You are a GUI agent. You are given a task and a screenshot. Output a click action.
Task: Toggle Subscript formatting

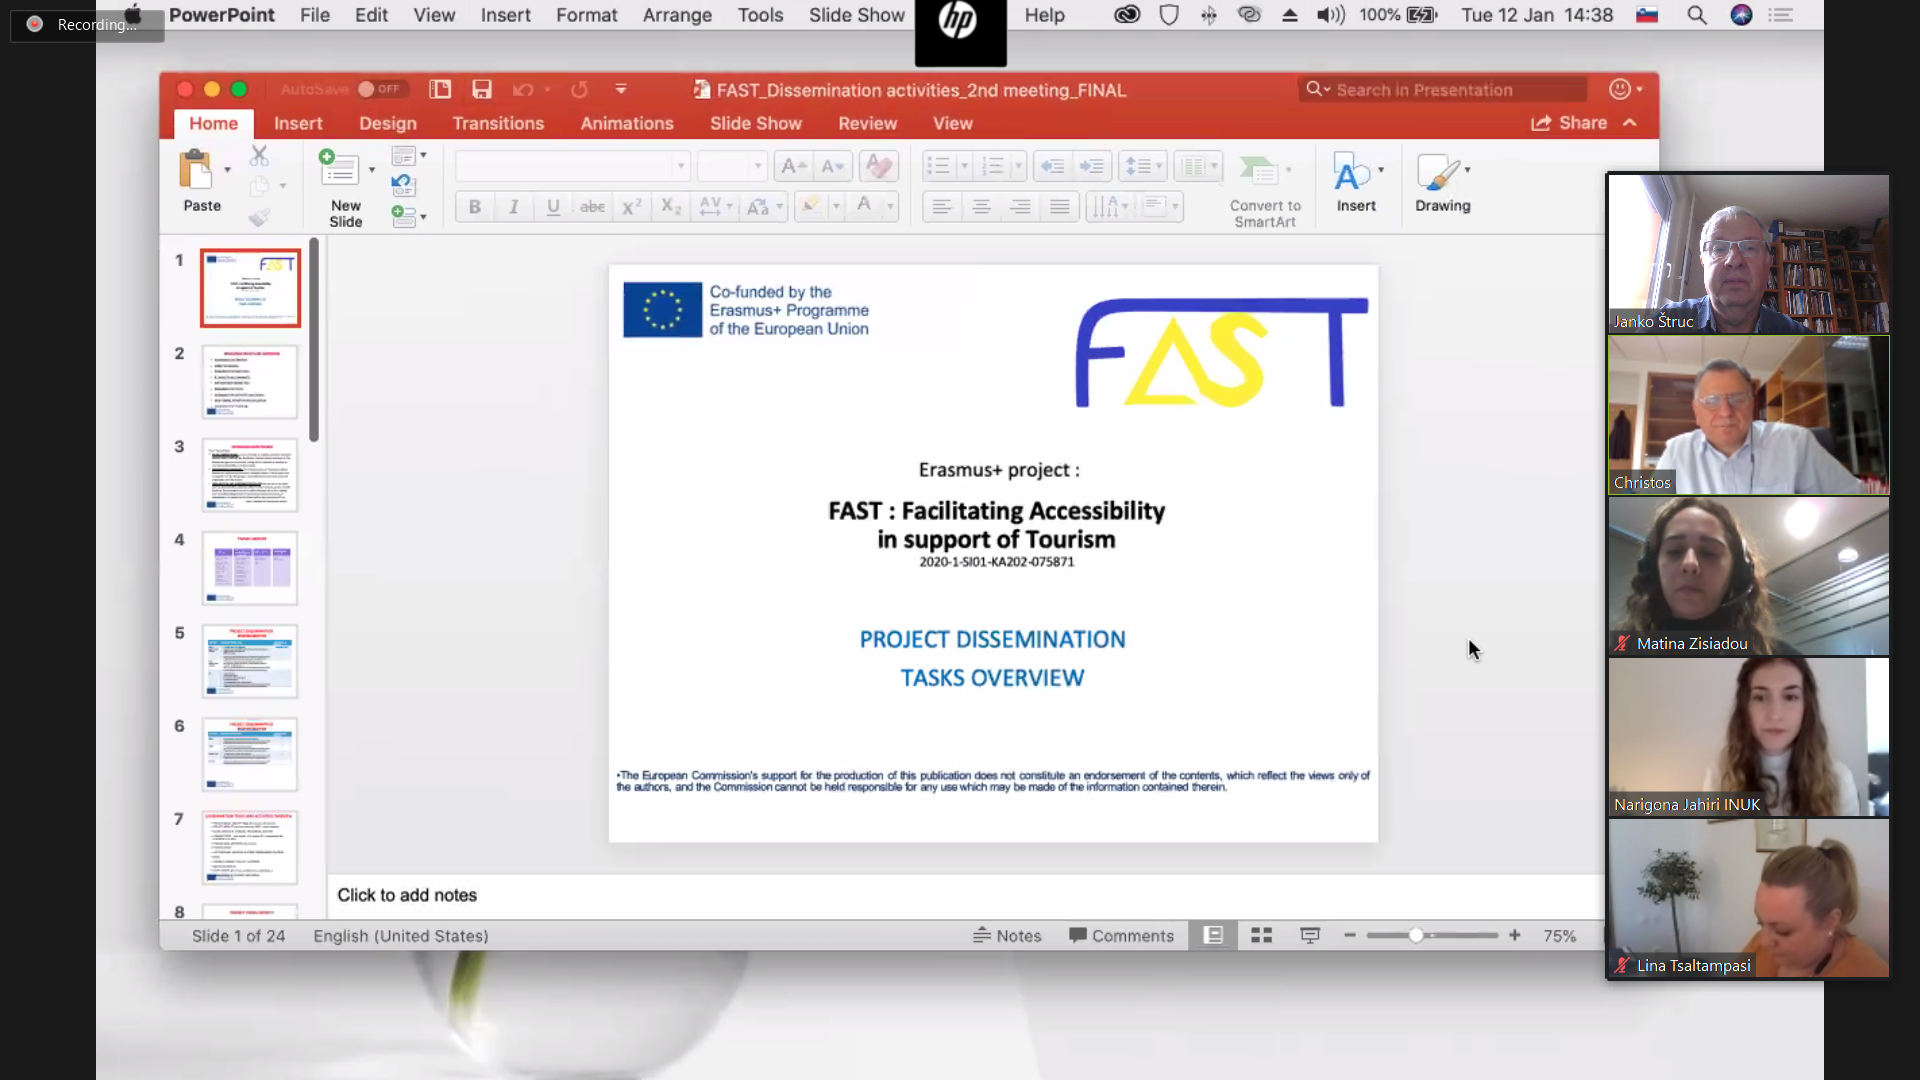(x=671, y=207)
